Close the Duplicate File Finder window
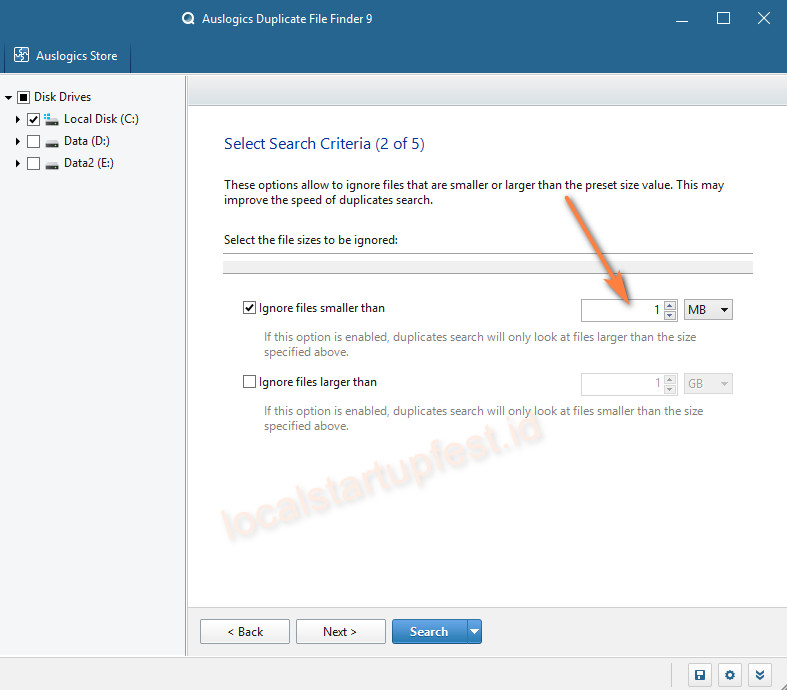This screenshot has height=690, width=787. [x=764, y=19]
